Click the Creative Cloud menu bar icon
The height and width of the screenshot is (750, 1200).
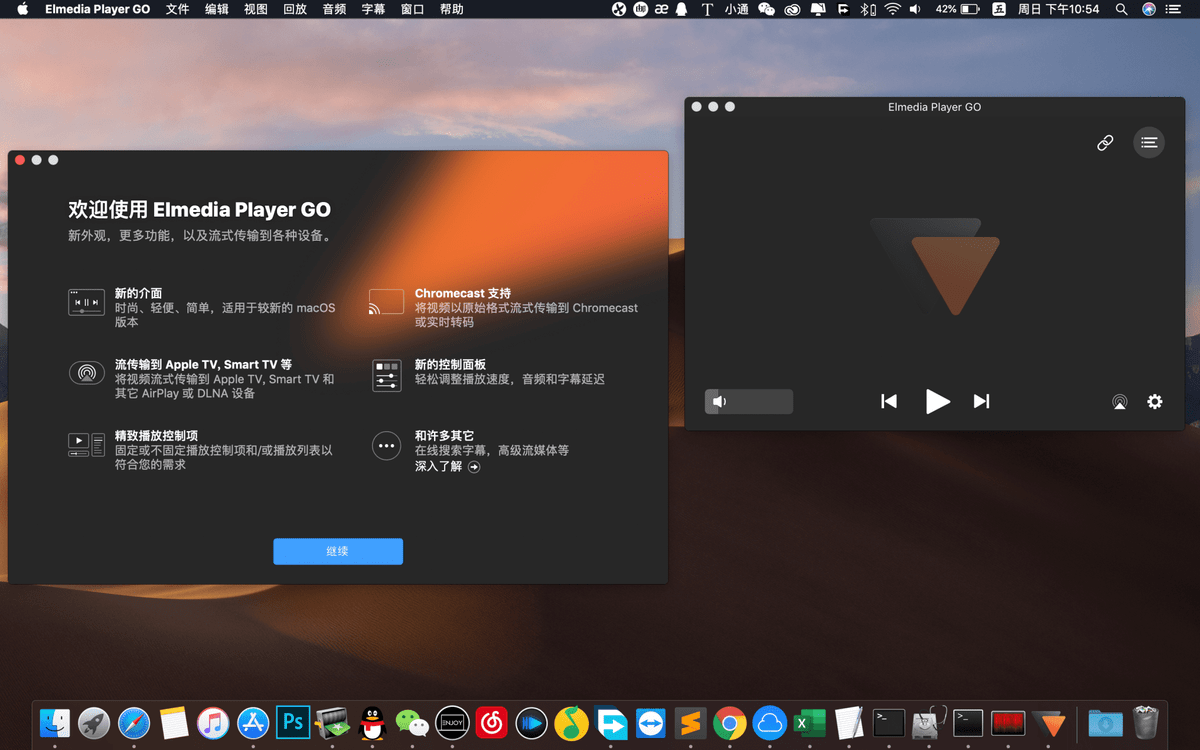click(793, 9)
